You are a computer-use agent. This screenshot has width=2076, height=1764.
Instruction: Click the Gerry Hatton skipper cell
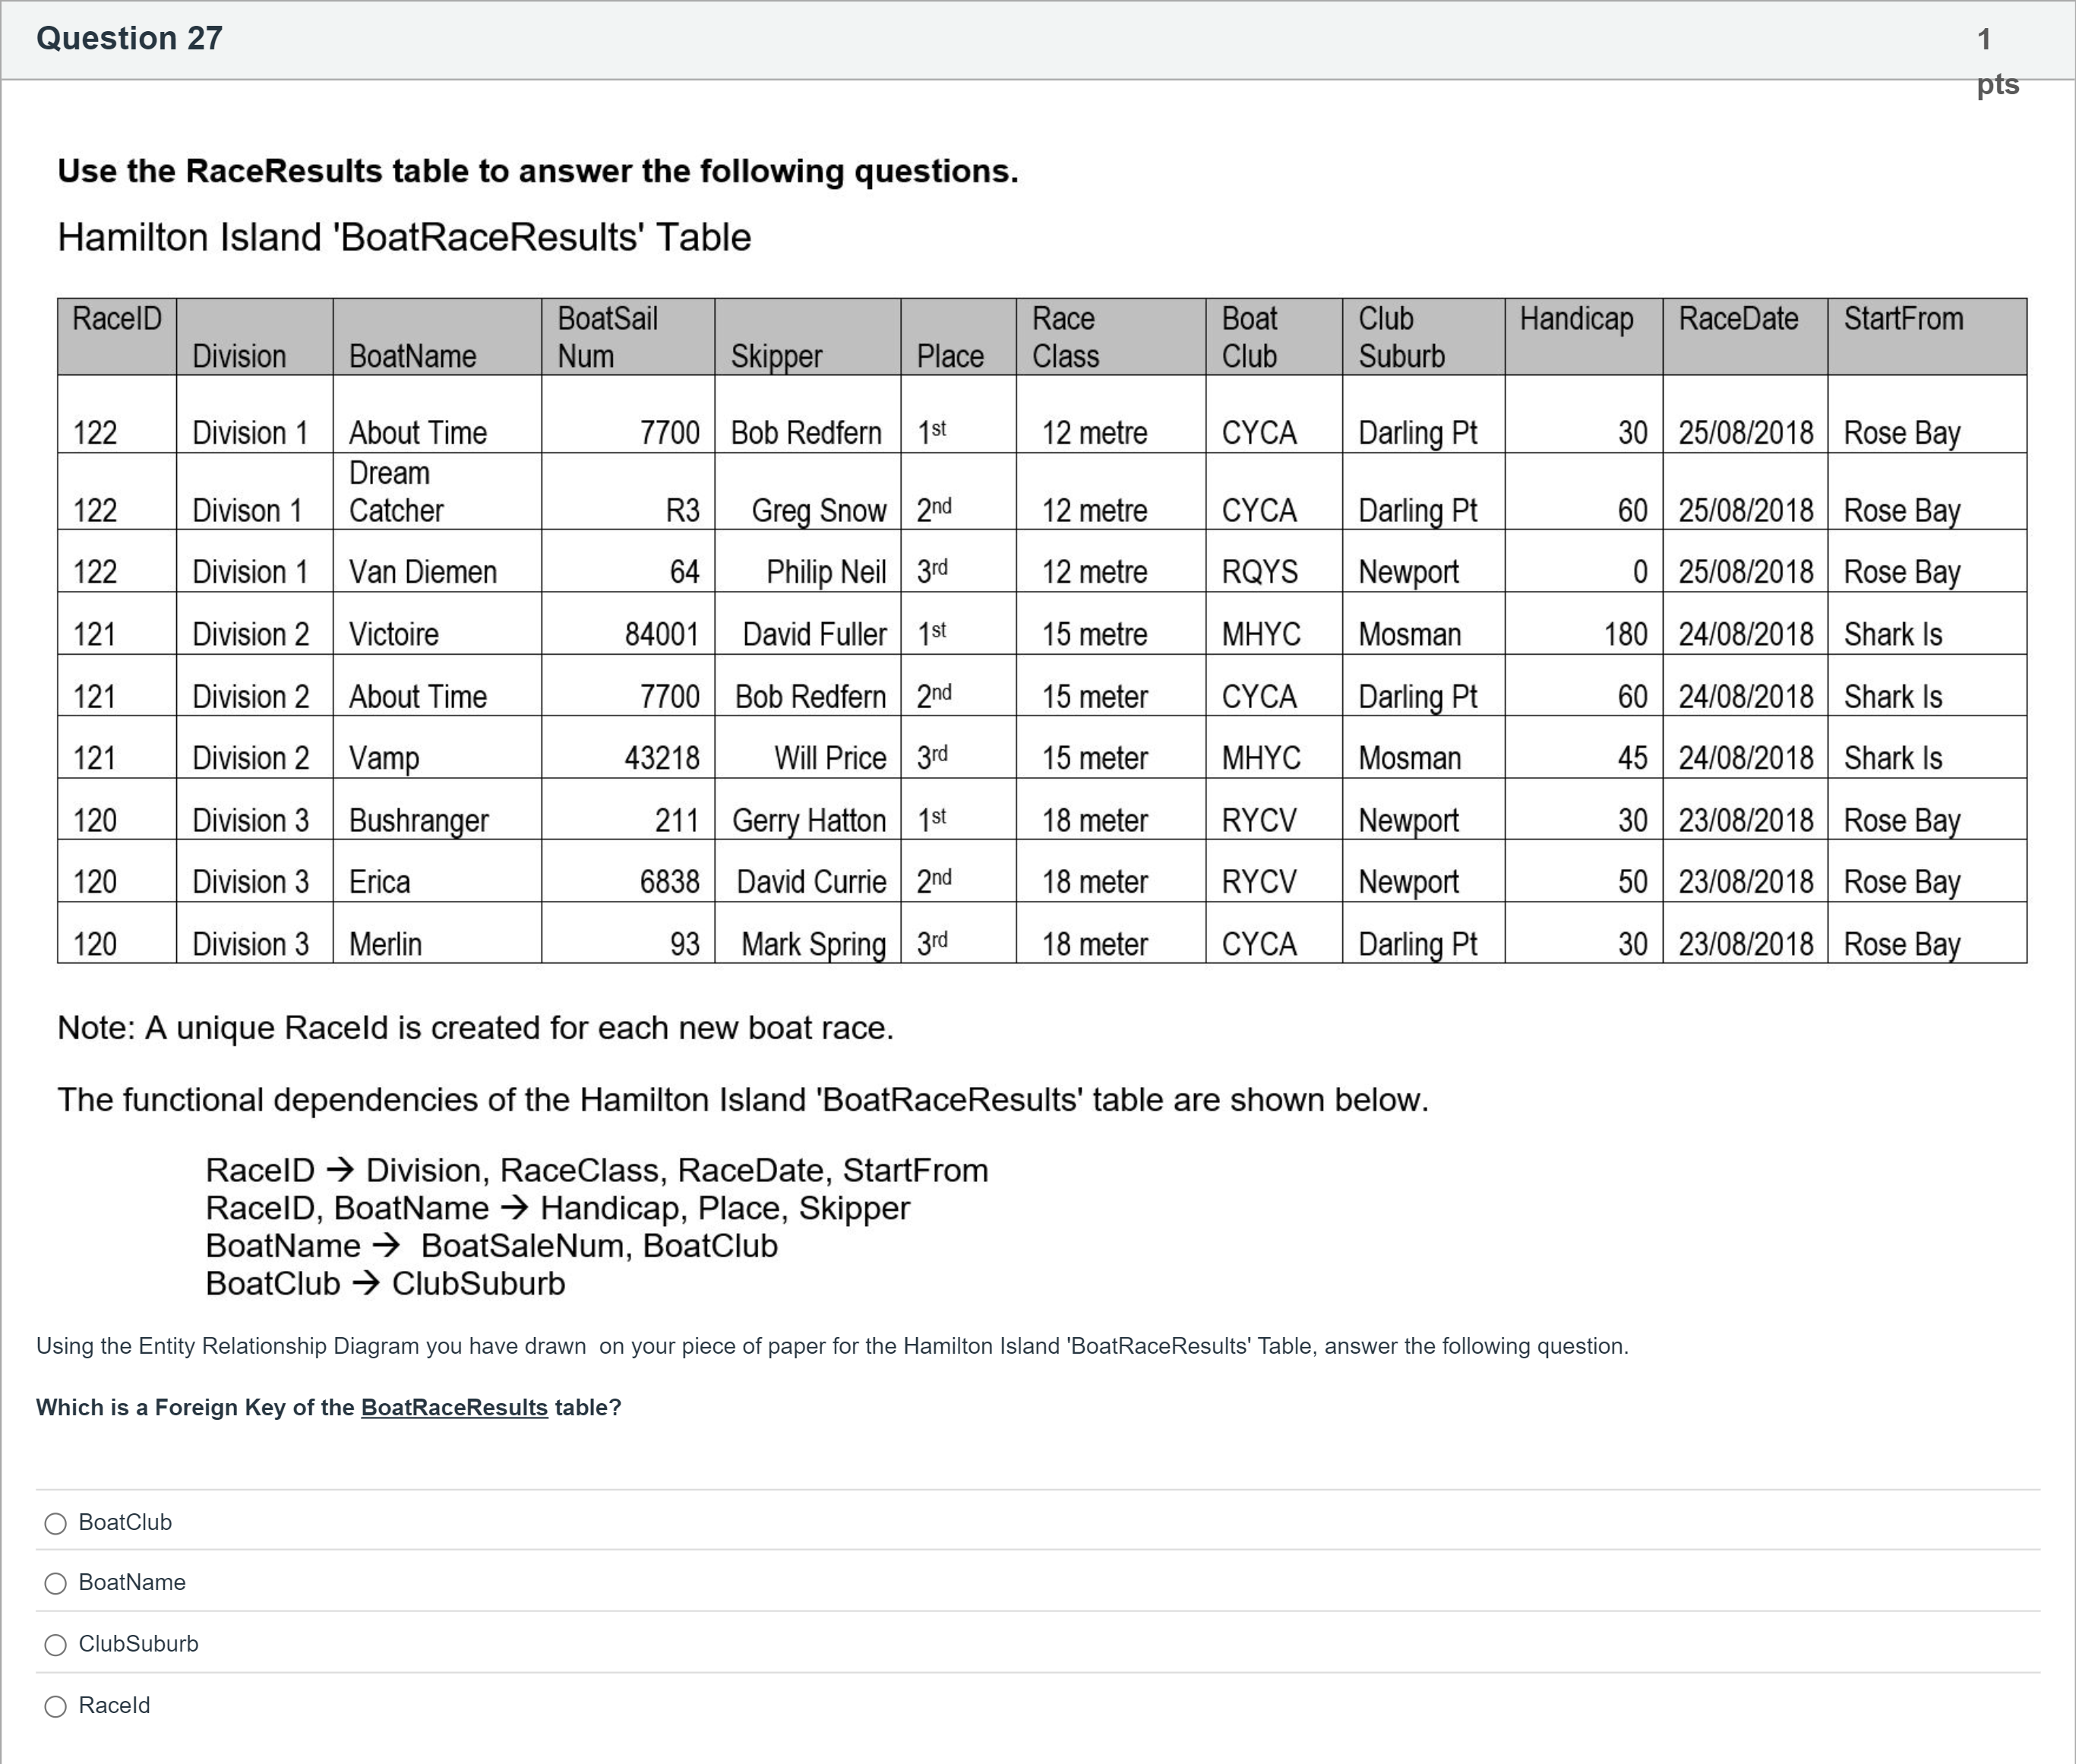[809, 821]
